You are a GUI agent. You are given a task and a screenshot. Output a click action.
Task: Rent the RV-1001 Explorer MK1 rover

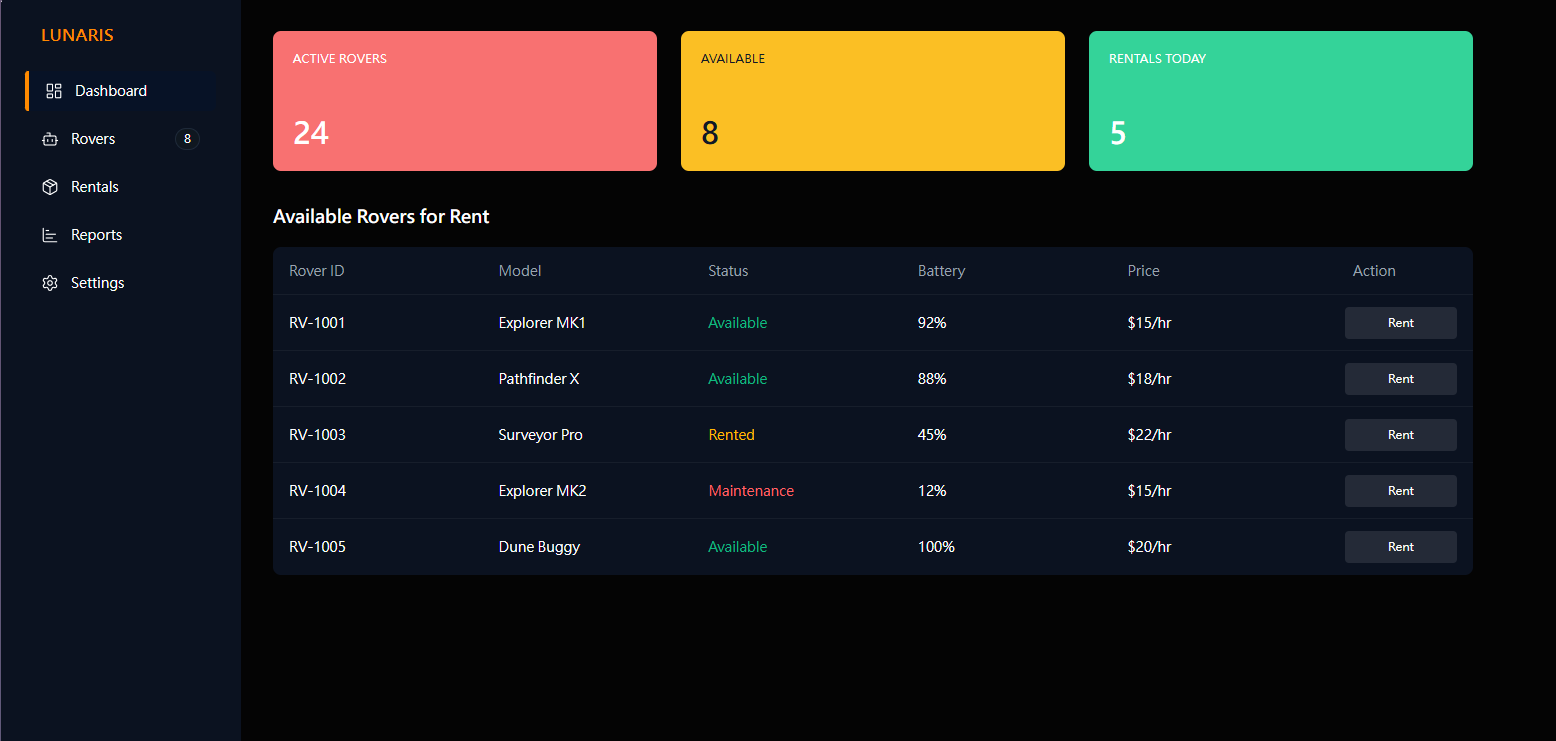coord(1400,323)
